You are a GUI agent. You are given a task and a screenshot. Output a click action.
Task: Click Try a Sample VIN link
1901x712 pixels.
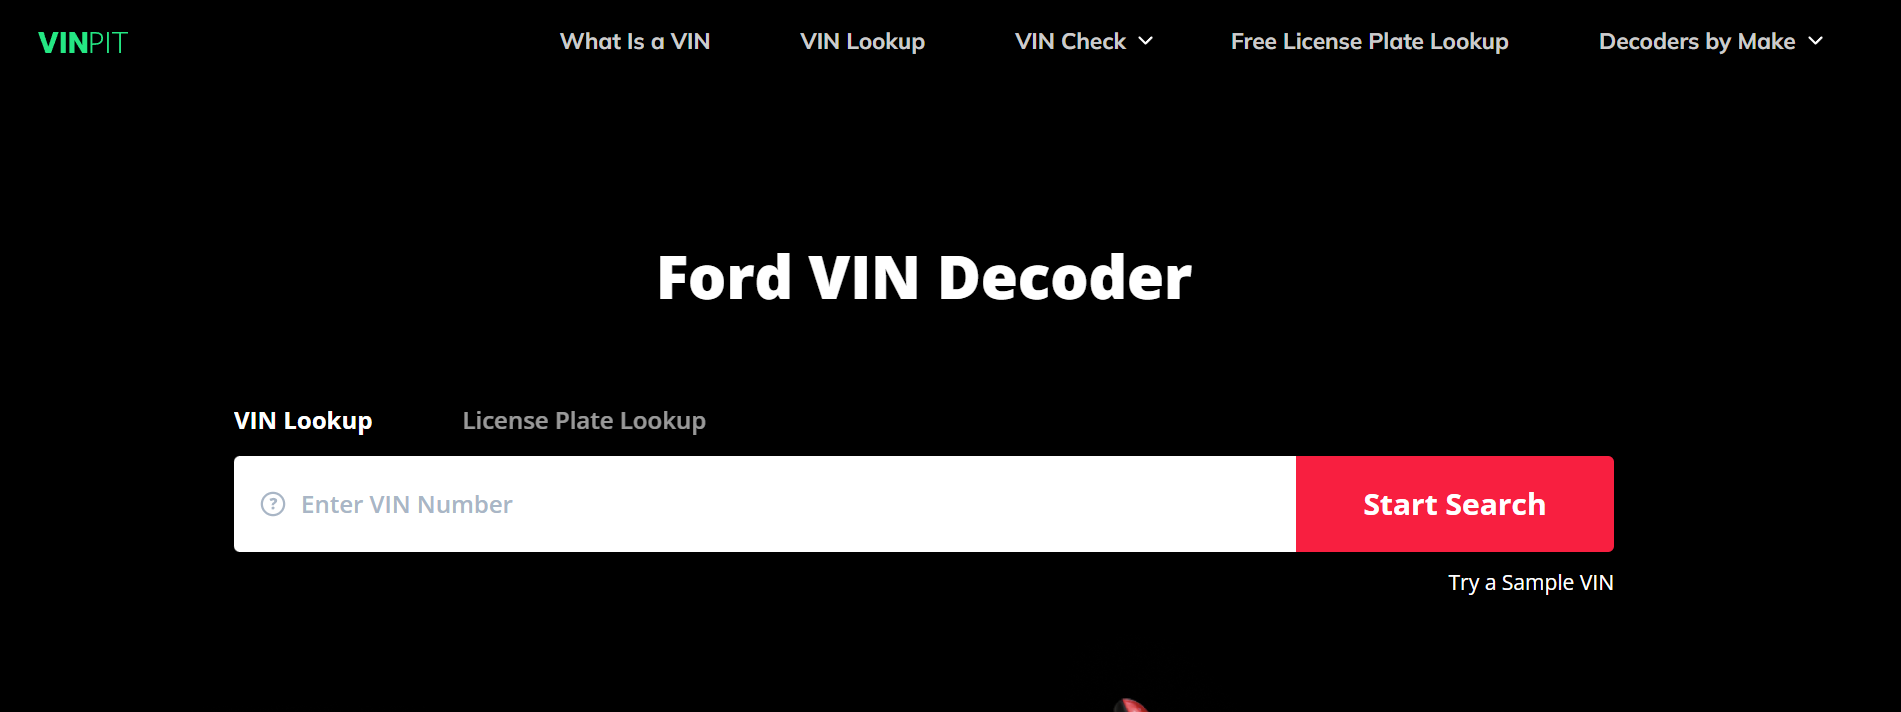pos(1531,582)
